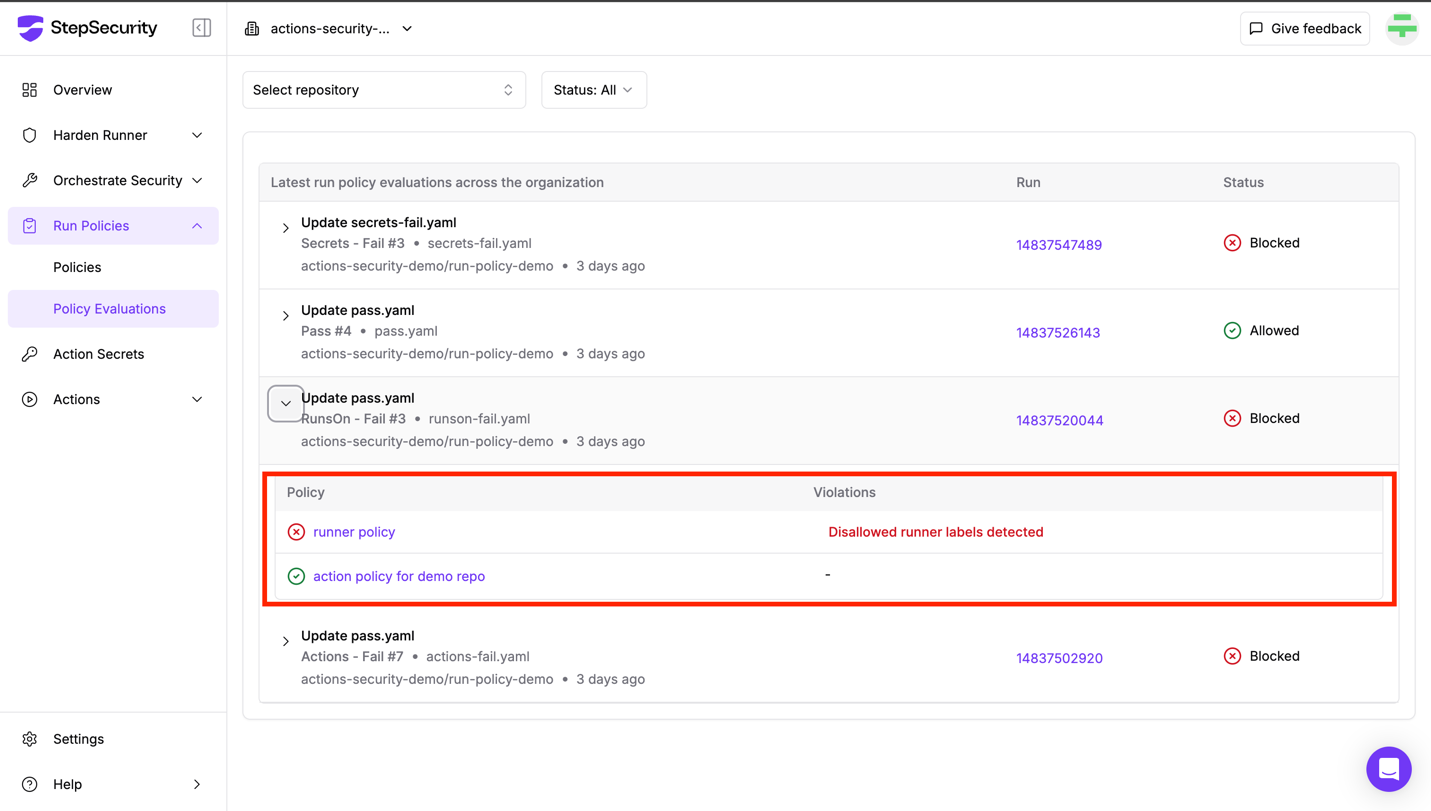The height and width of the screenshot is (811, 1431).
Task: Open run 14837547489 link
Action: 1059,245
